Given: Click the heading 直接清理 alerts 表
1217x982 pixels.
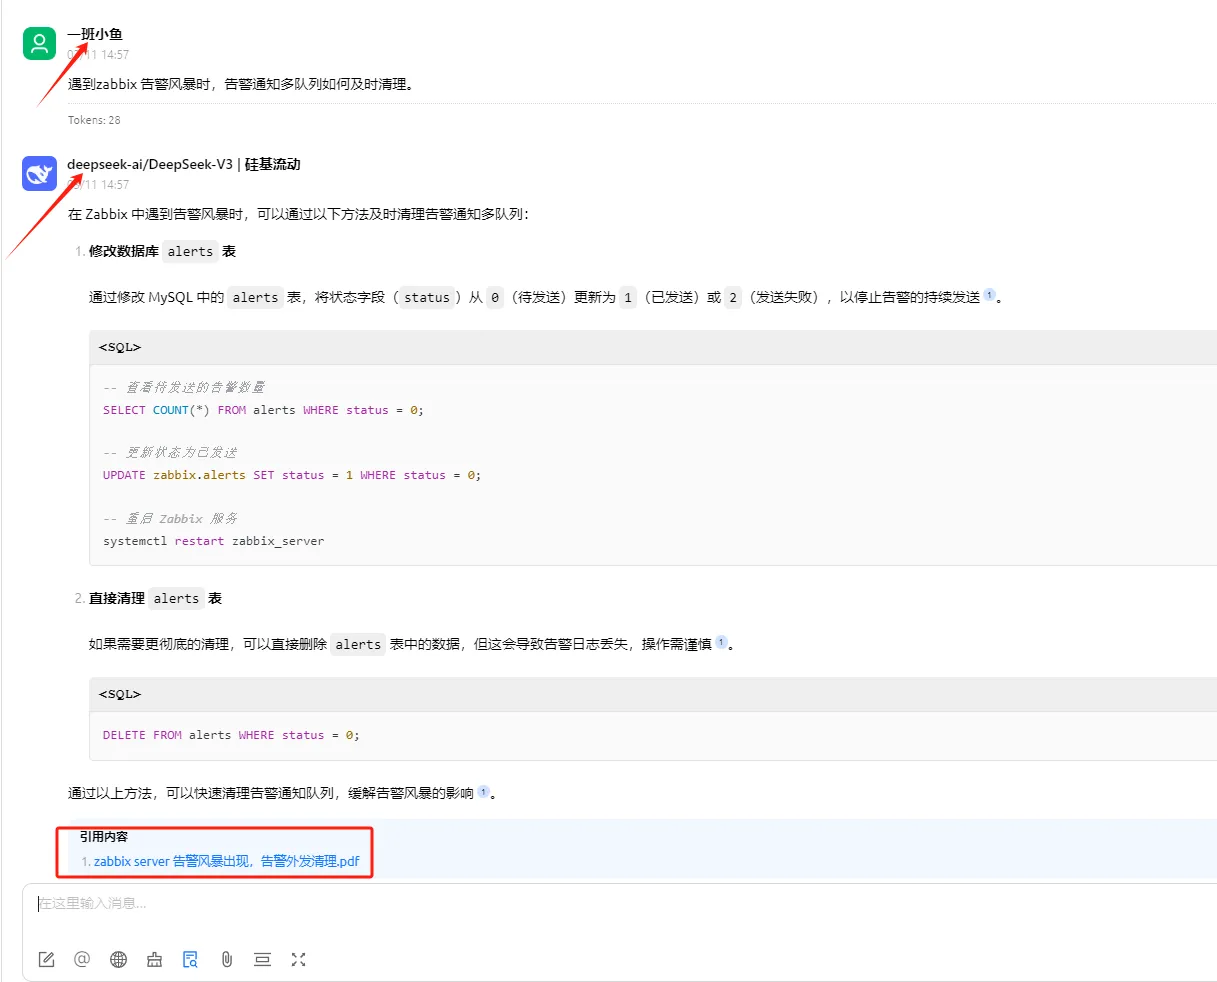Looking at the screenshot, I should (155, 599).
